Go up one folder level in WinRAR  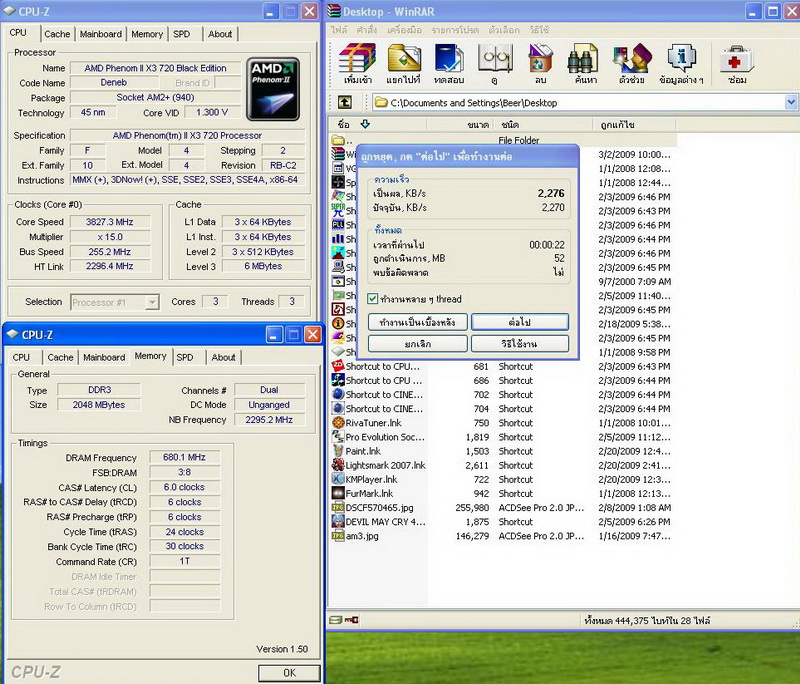pyautogui.click(x=345, y=103)
